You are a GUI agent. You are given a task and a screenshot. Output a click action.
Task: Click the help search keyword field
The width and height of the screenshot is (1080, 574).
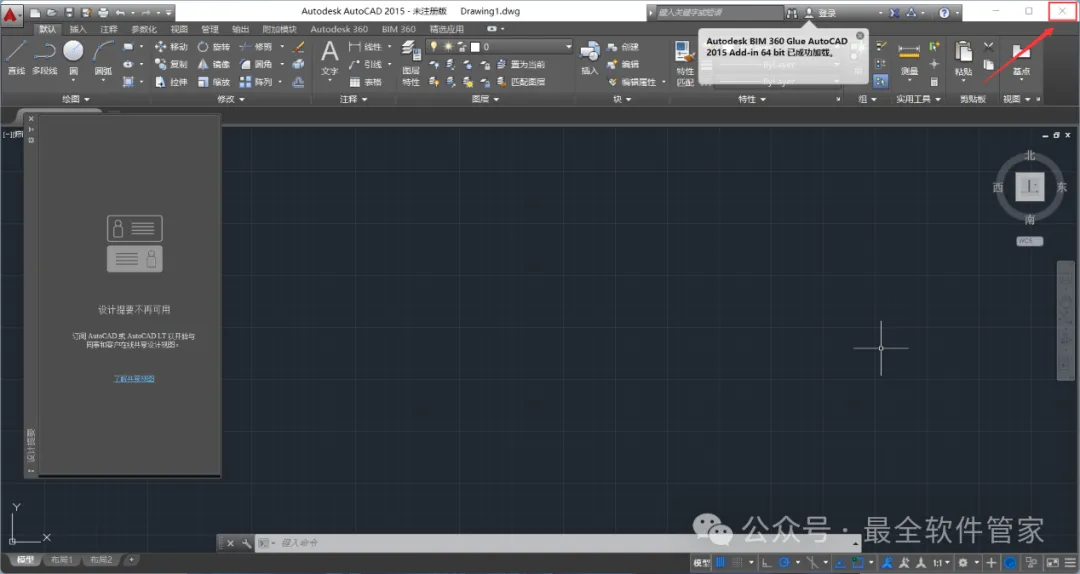pyautogui.click(x=718, y=13)
